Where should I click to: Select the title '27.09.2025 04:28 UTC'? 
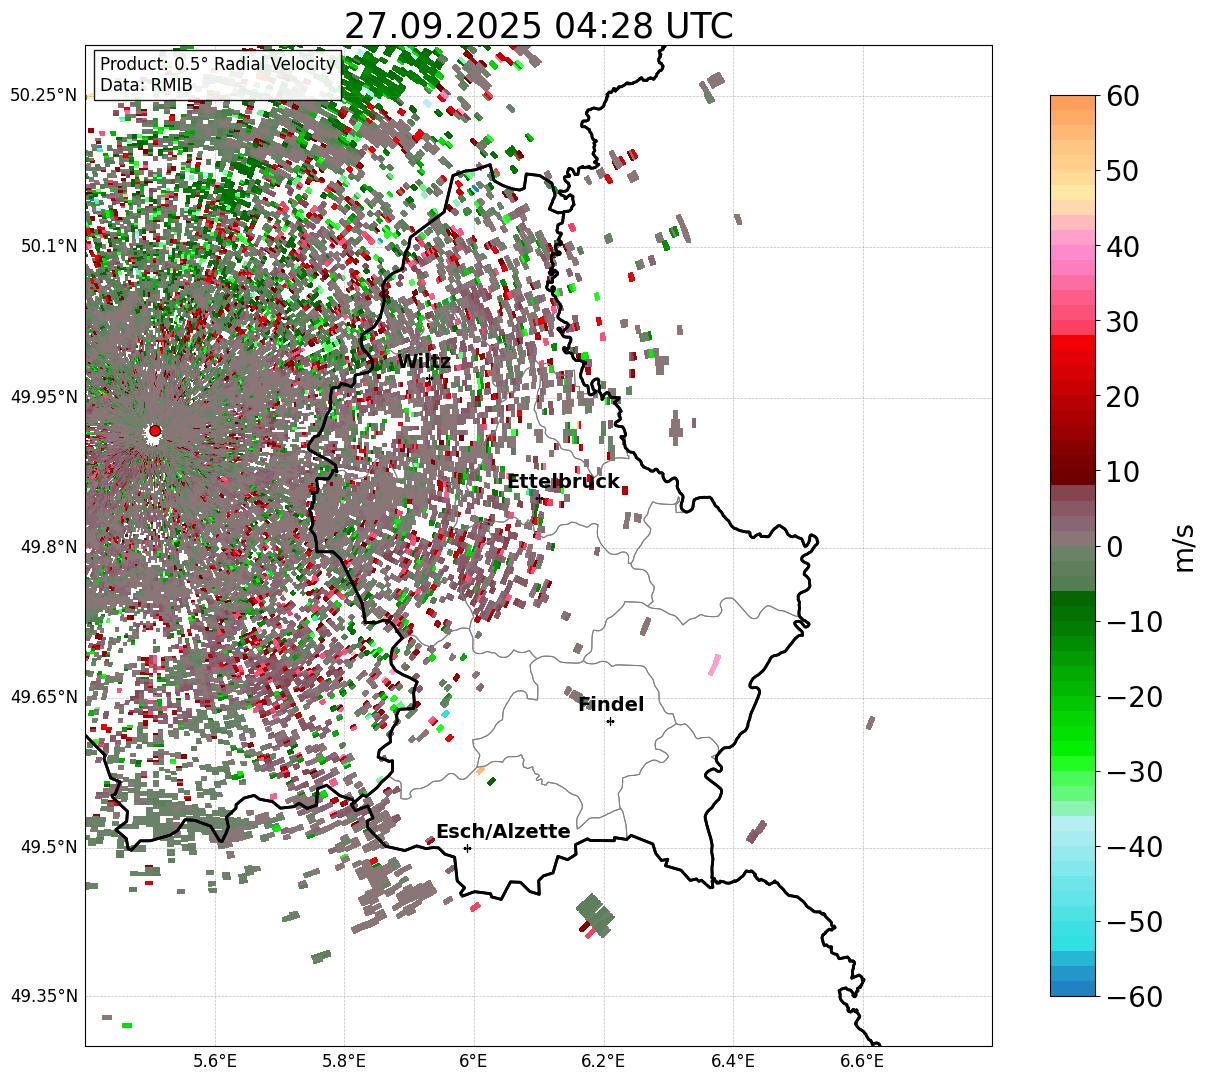tap(538, 26)
